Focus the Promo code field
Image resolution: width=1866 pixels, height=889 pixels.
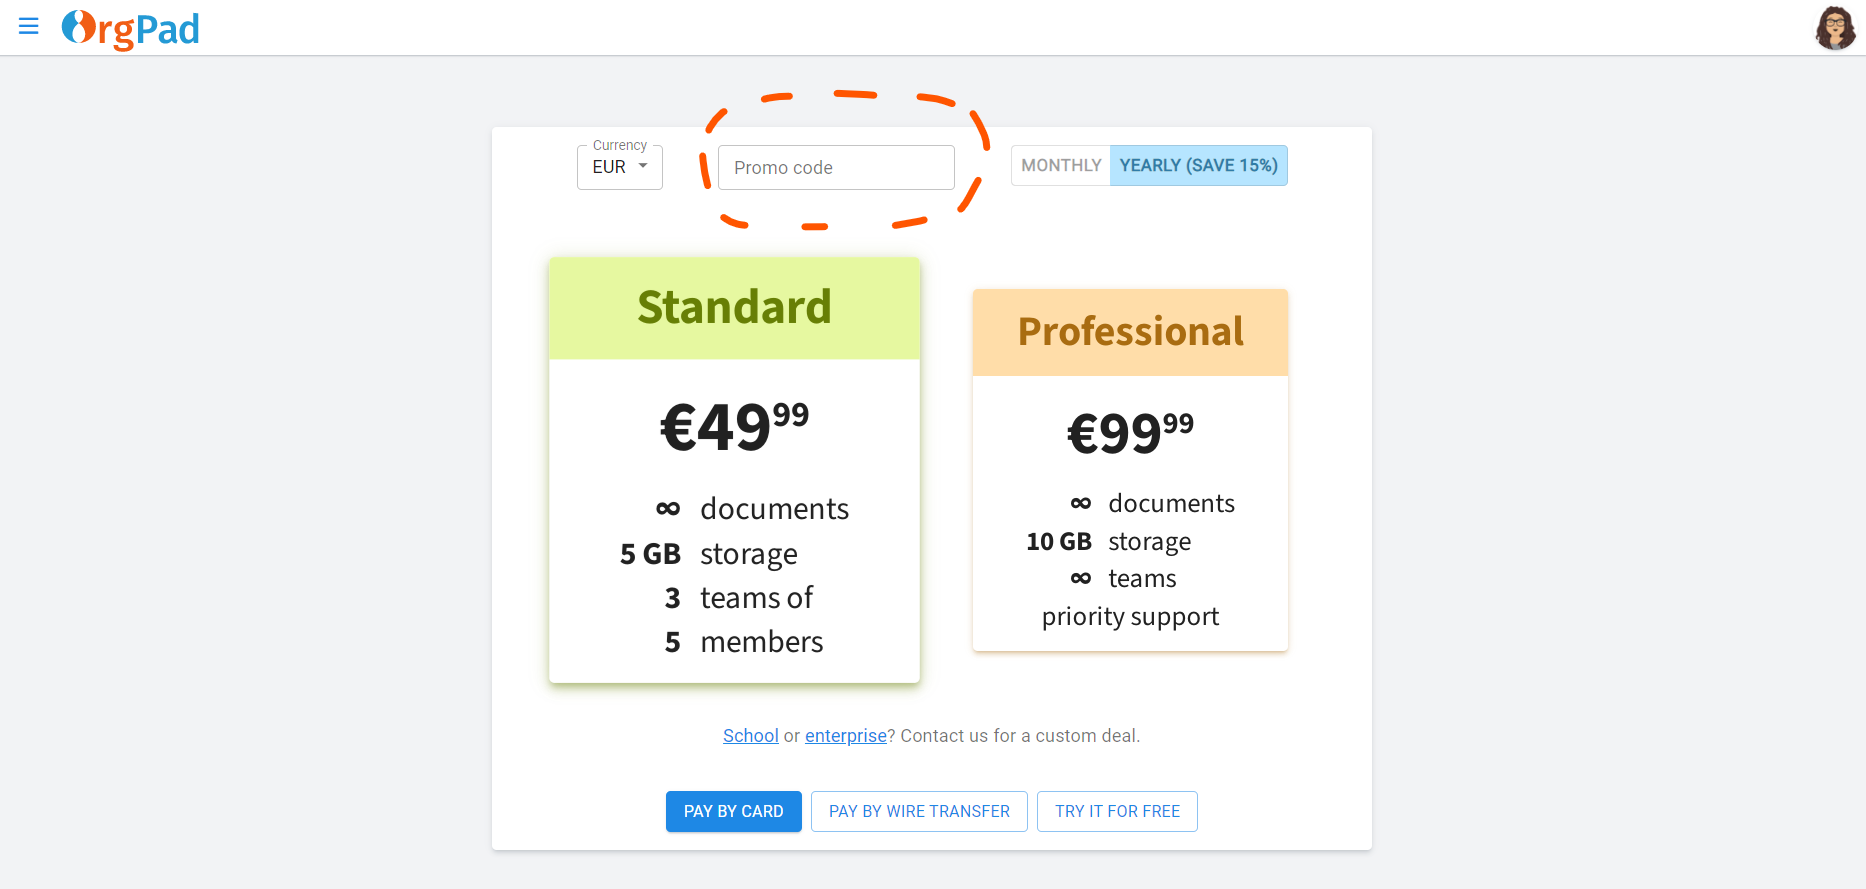tap(836, 168)
